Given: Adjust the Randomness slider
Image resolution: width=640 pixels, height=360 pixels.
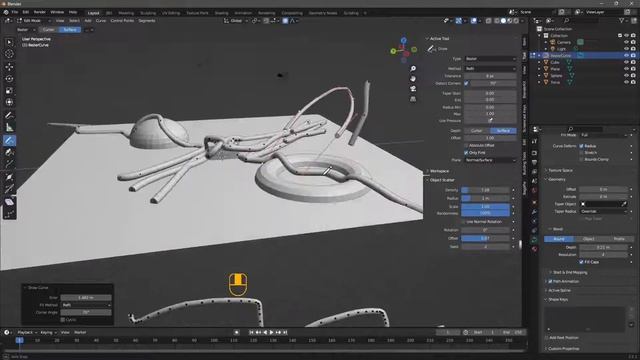Looking at the screenshot, I should click(485, 213).
